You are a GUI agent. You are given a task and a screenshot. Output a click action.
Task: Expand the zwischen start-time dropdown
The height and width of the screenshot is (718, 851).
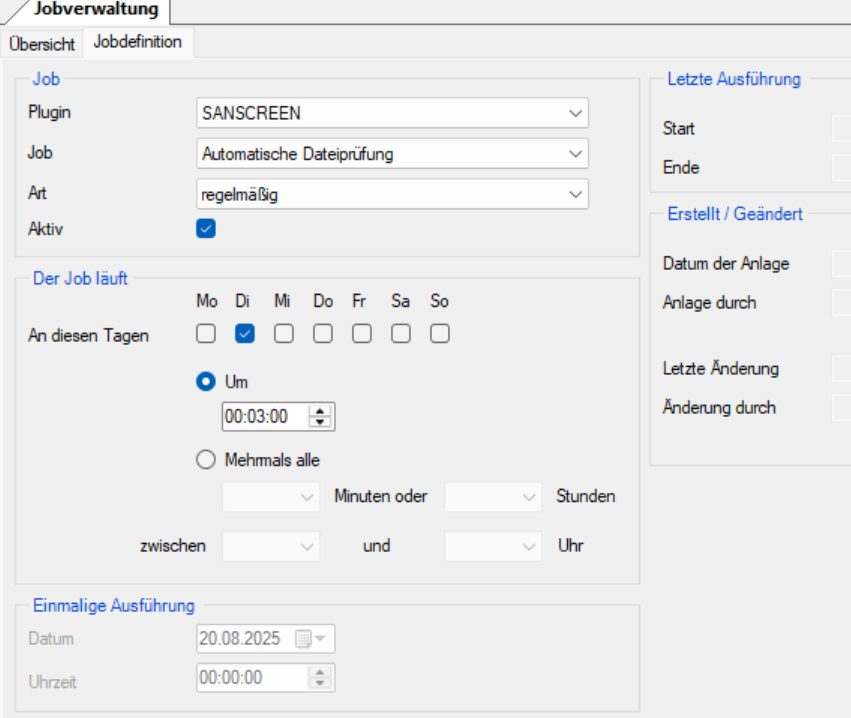[271, 546]
